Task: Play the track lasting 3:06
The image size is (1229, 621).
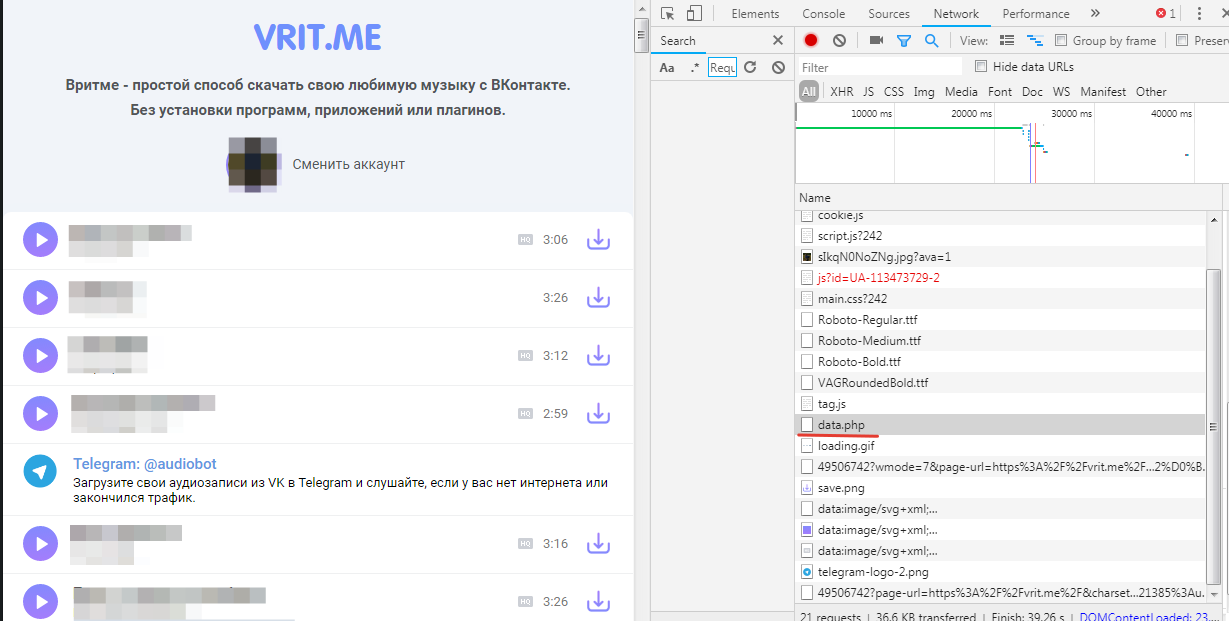Action: click(x=41, y=240)
